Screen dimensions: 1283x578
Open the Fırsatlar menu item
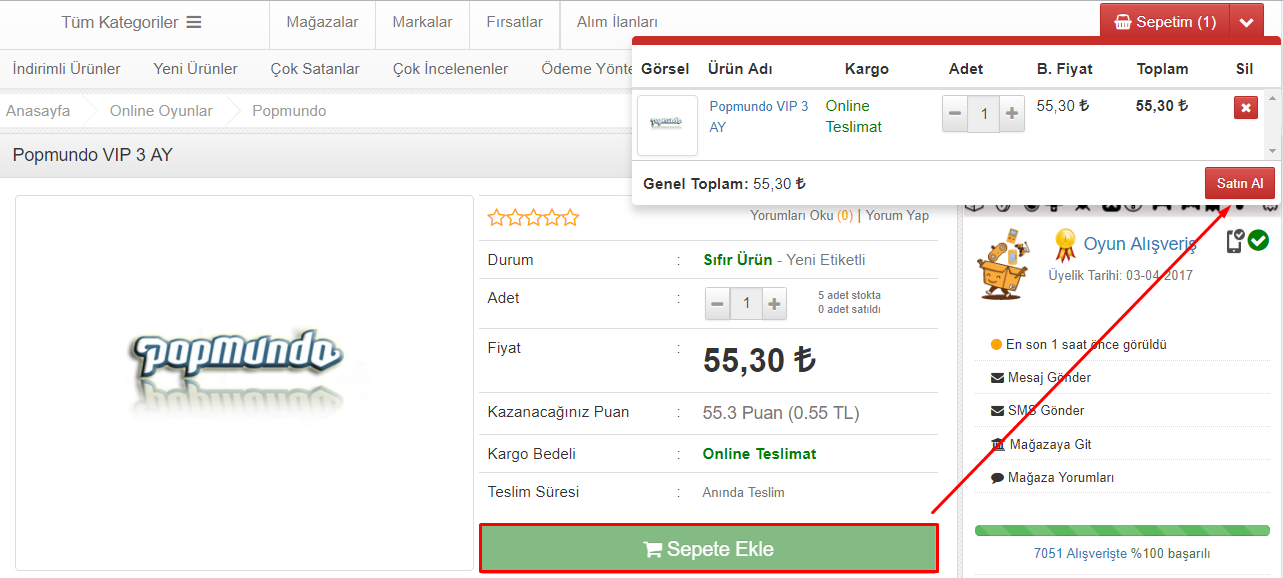(x=514, y=22)
